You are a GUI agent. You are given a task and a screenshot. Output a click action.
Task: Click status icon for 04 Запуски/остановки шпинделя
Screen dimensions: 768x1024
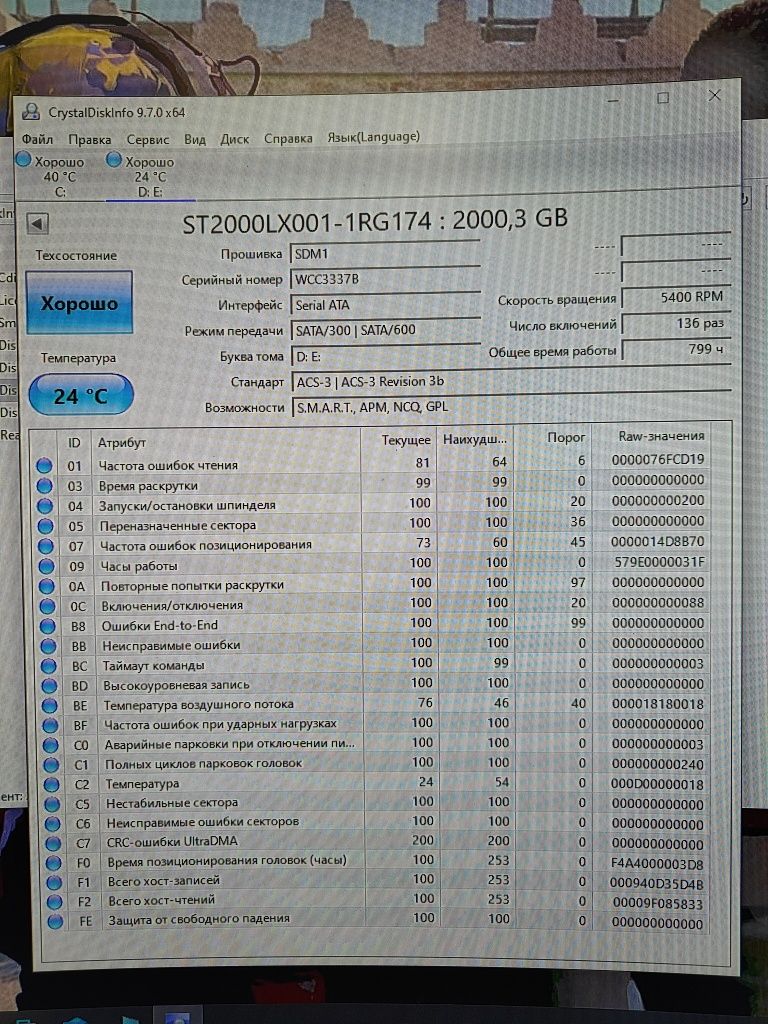(45, 506)
